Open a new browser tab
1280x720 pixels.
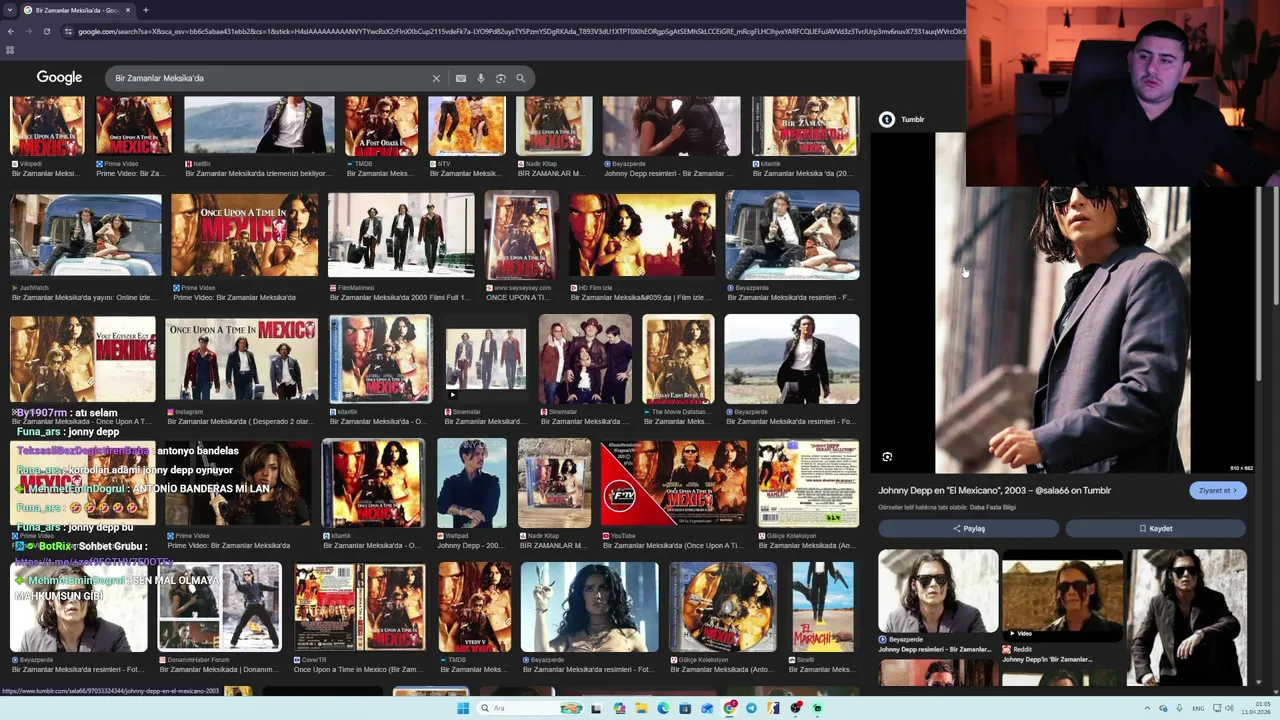145,10
